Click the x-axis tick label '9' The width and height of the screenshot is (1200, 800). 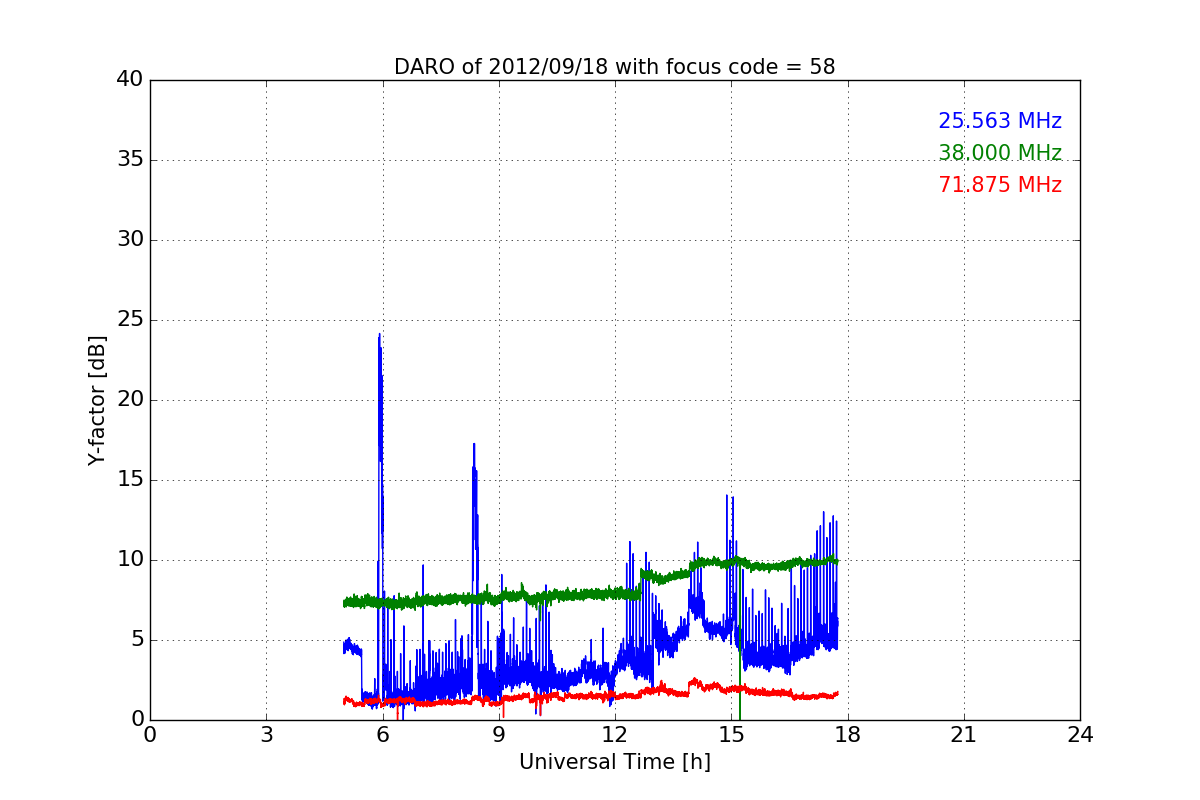(499, 734)
